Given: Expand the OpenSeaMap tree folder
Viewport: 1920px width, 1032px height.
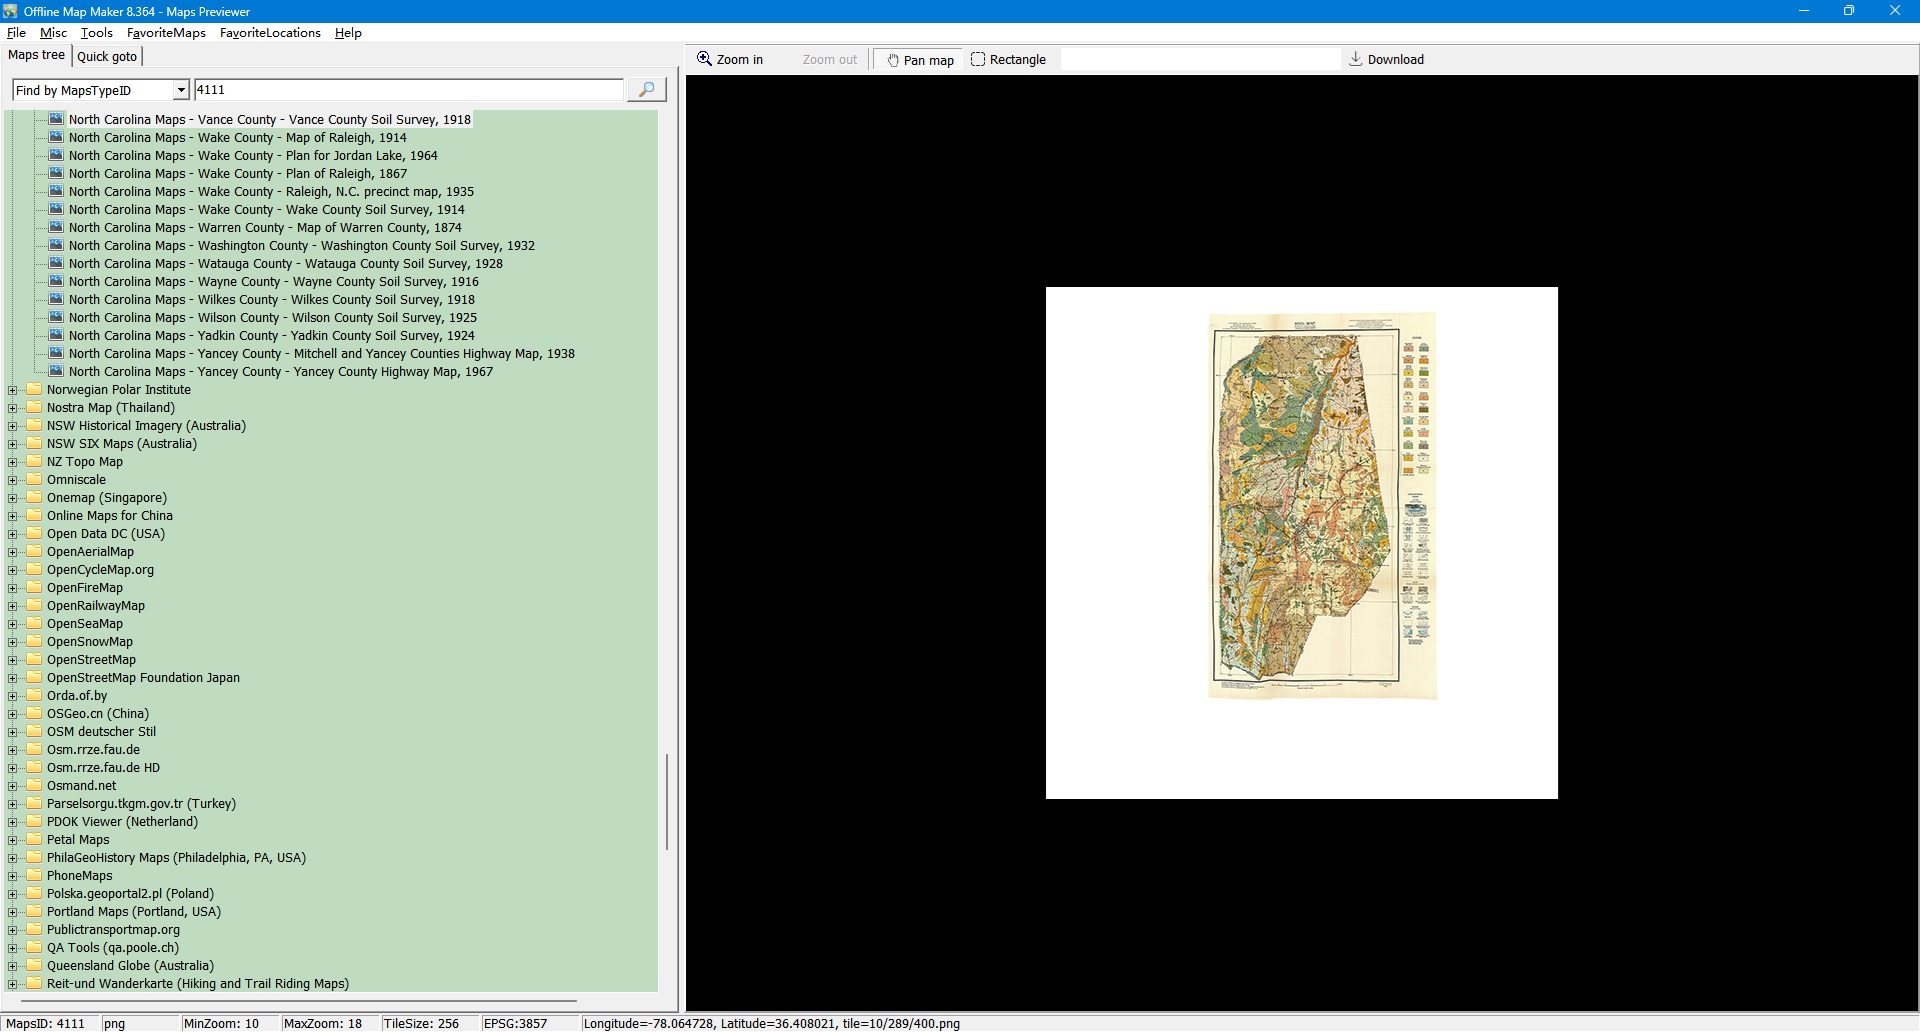Looking at the screenshot, I should point(13,624).
